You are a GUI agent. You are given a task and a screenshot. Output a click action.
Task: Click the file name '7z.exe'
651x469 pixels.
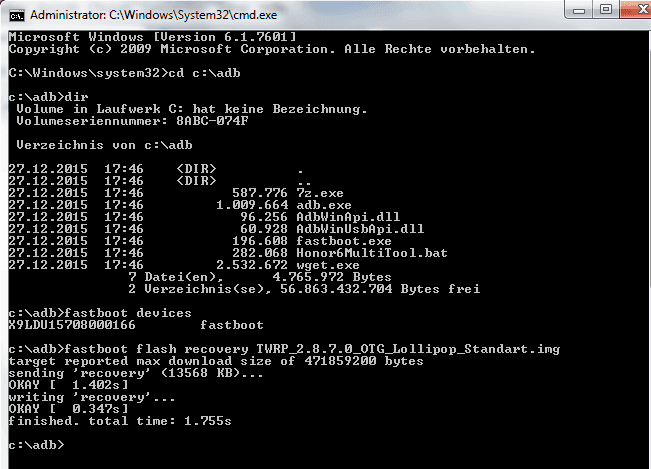point(320,193)
